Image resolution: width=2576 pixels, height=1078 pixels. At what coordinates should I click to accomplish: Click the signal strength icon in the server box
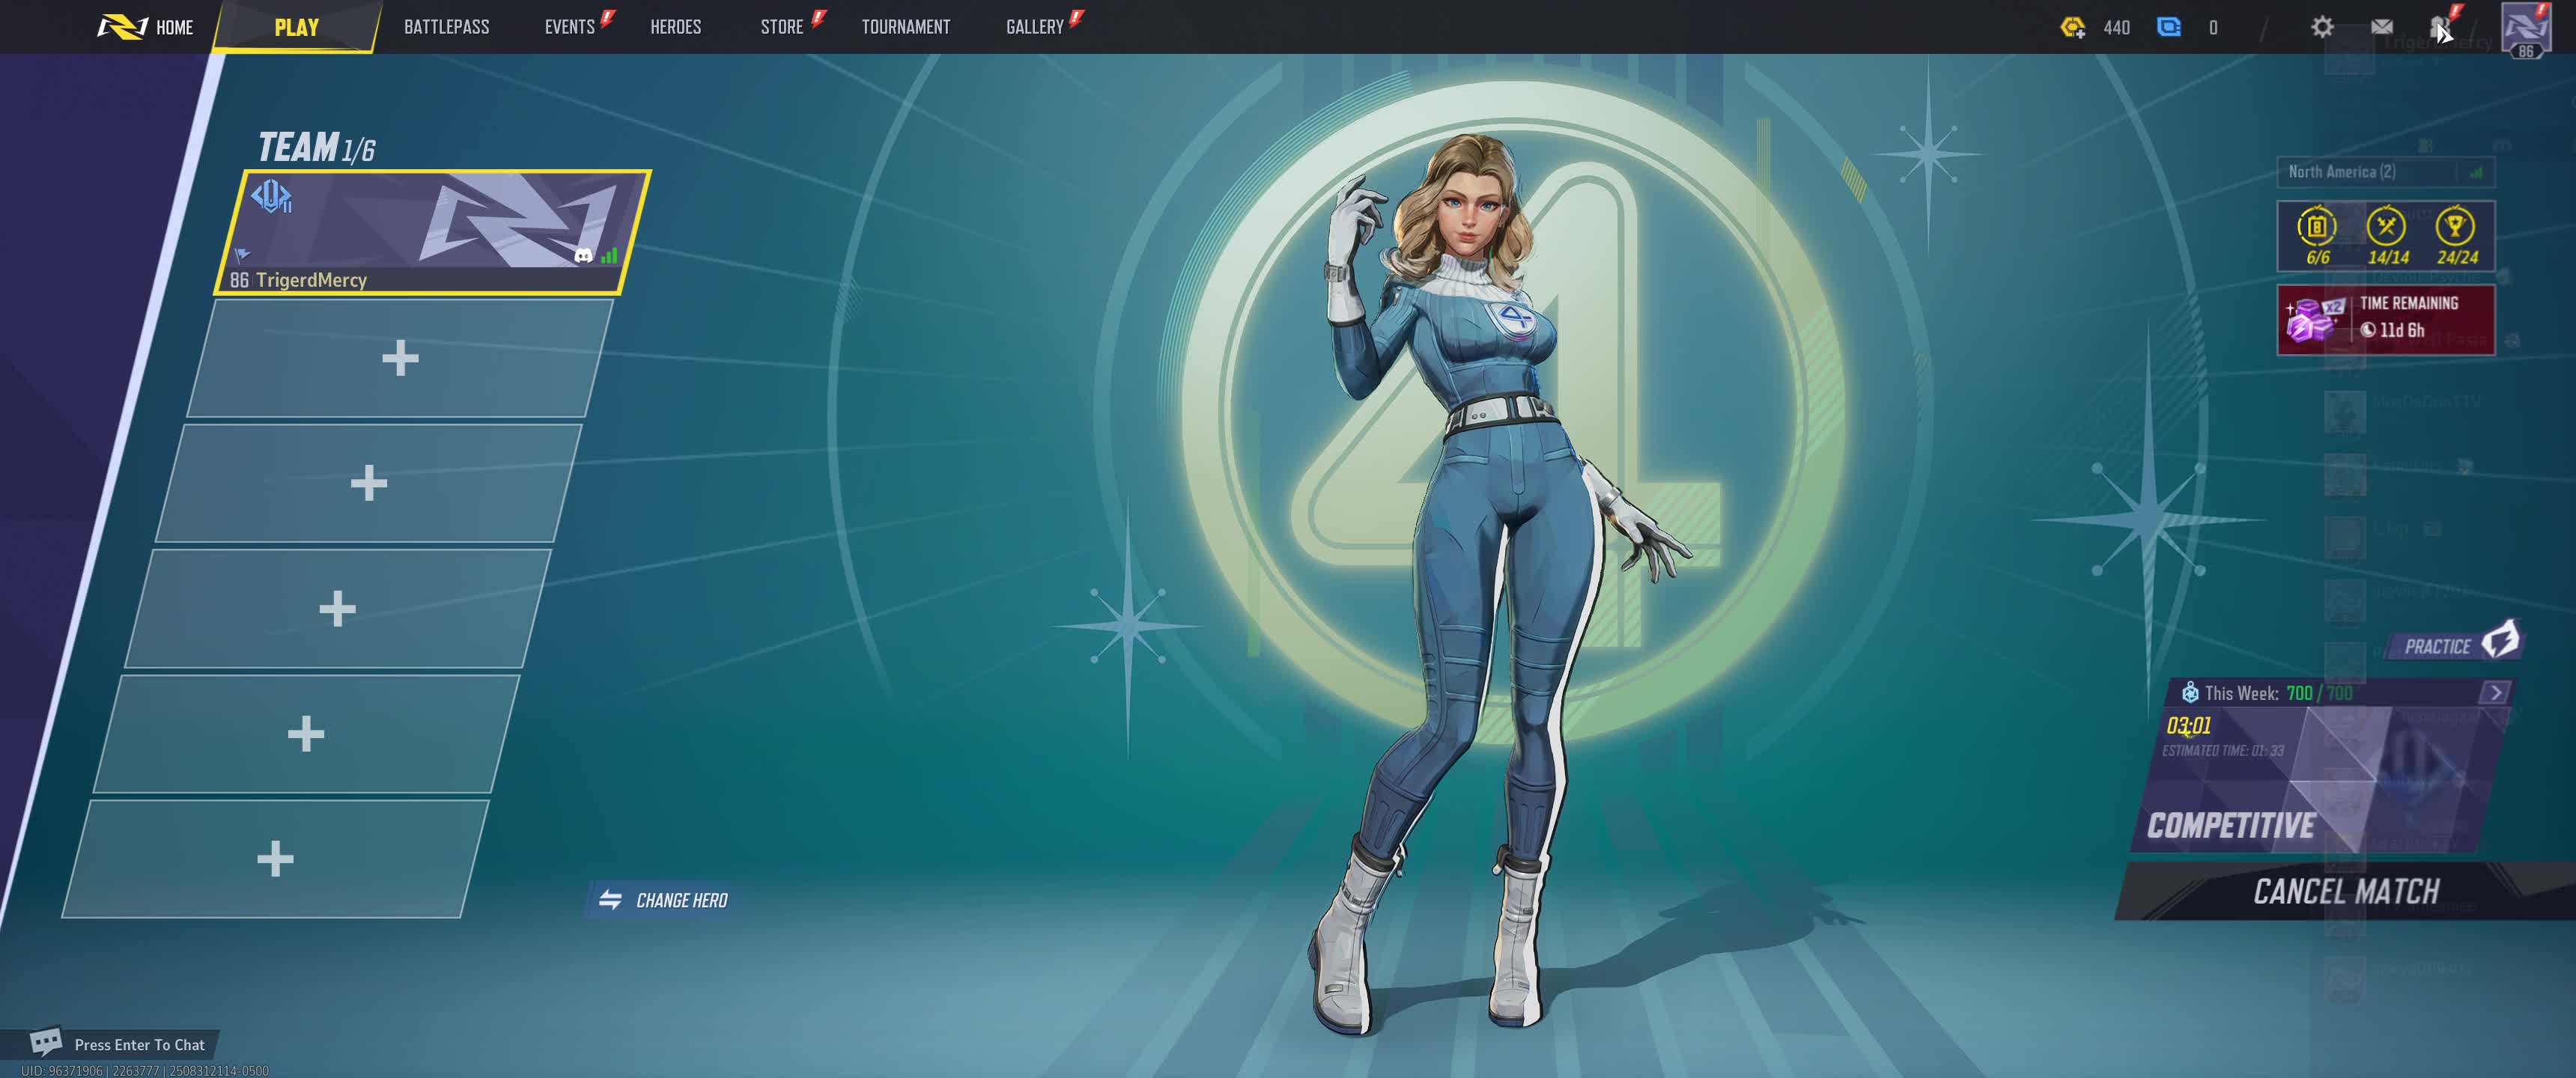click(2476, 172)
